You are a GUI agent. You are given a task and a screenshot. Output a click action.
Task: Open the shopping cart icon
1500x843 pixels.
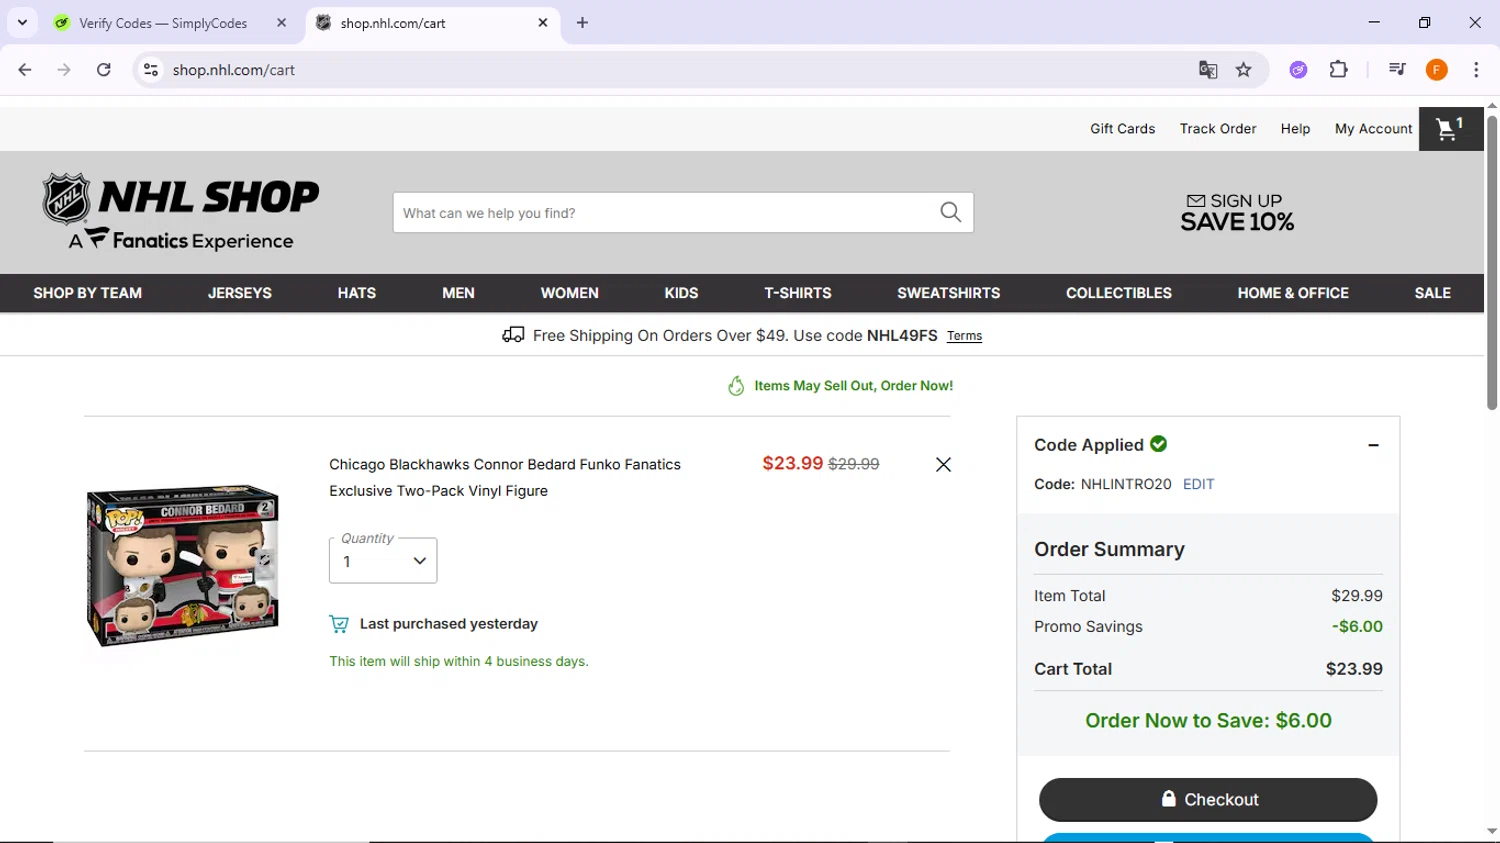coord(1449,129)
